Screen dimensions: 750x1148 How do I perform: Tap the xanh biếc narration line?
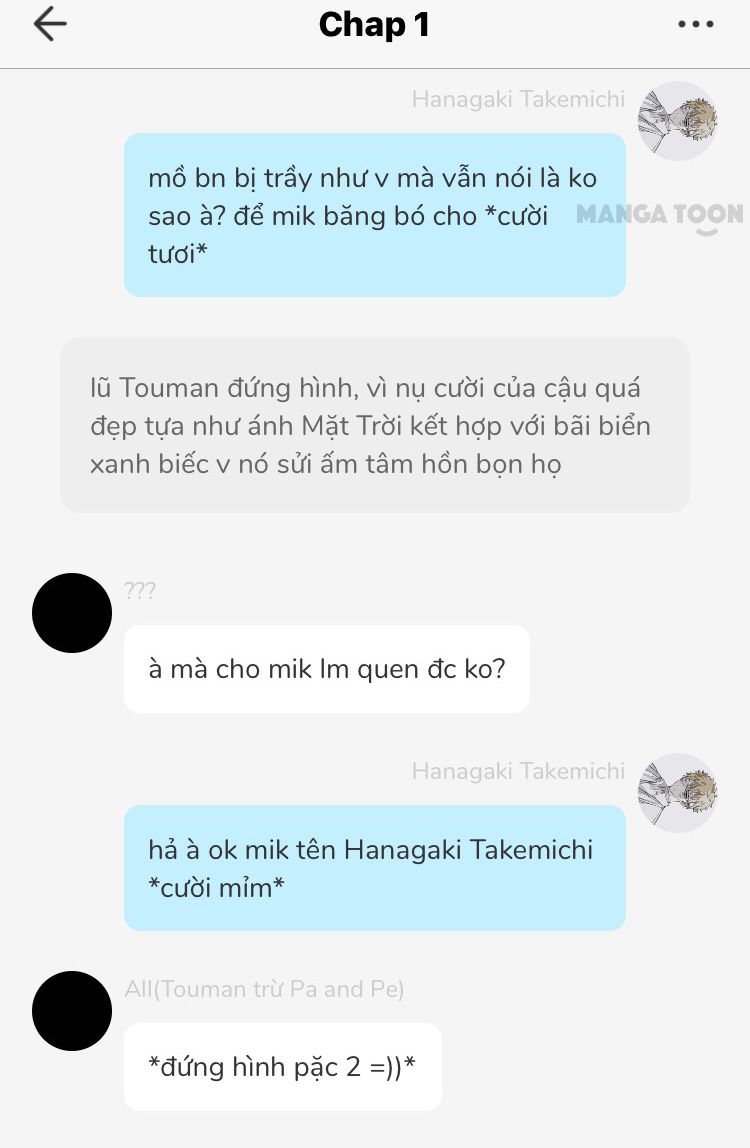[326, 464]
